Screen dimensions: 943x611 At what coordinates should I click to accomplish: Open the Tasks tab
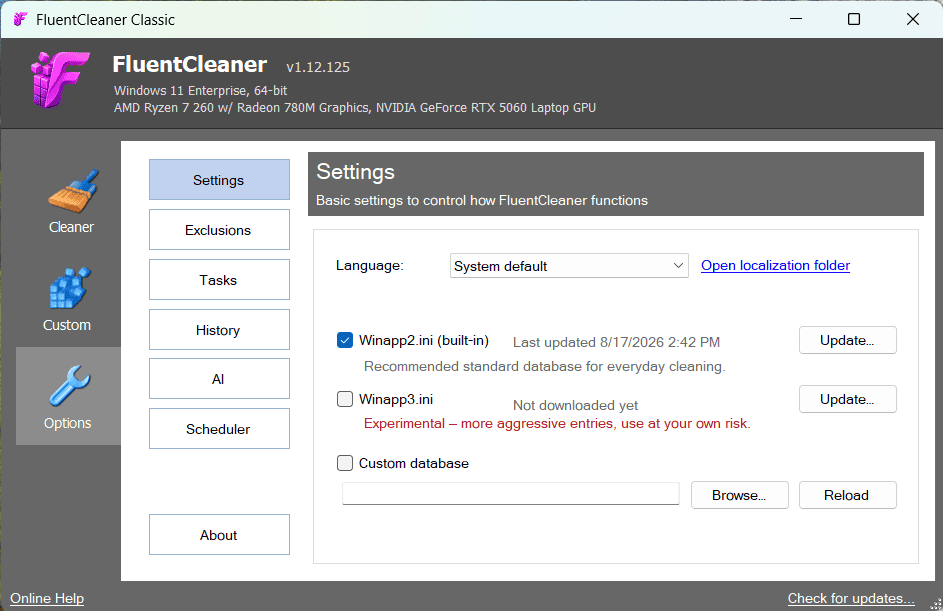[219, 280]
